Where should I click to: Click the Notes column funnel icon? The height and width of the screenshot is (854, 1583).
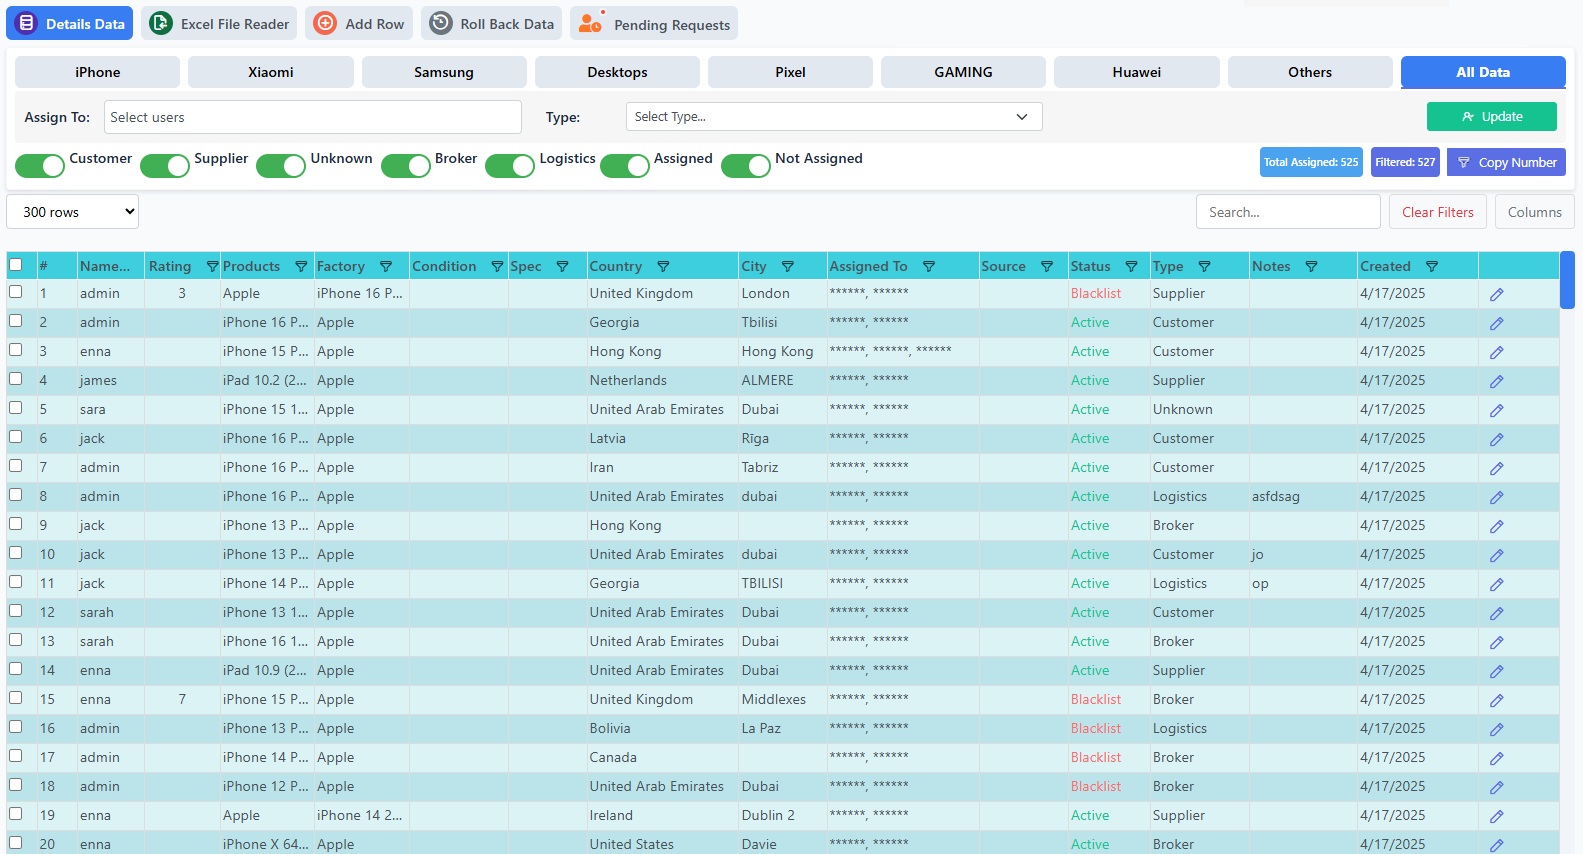(x=1311, y=266)
